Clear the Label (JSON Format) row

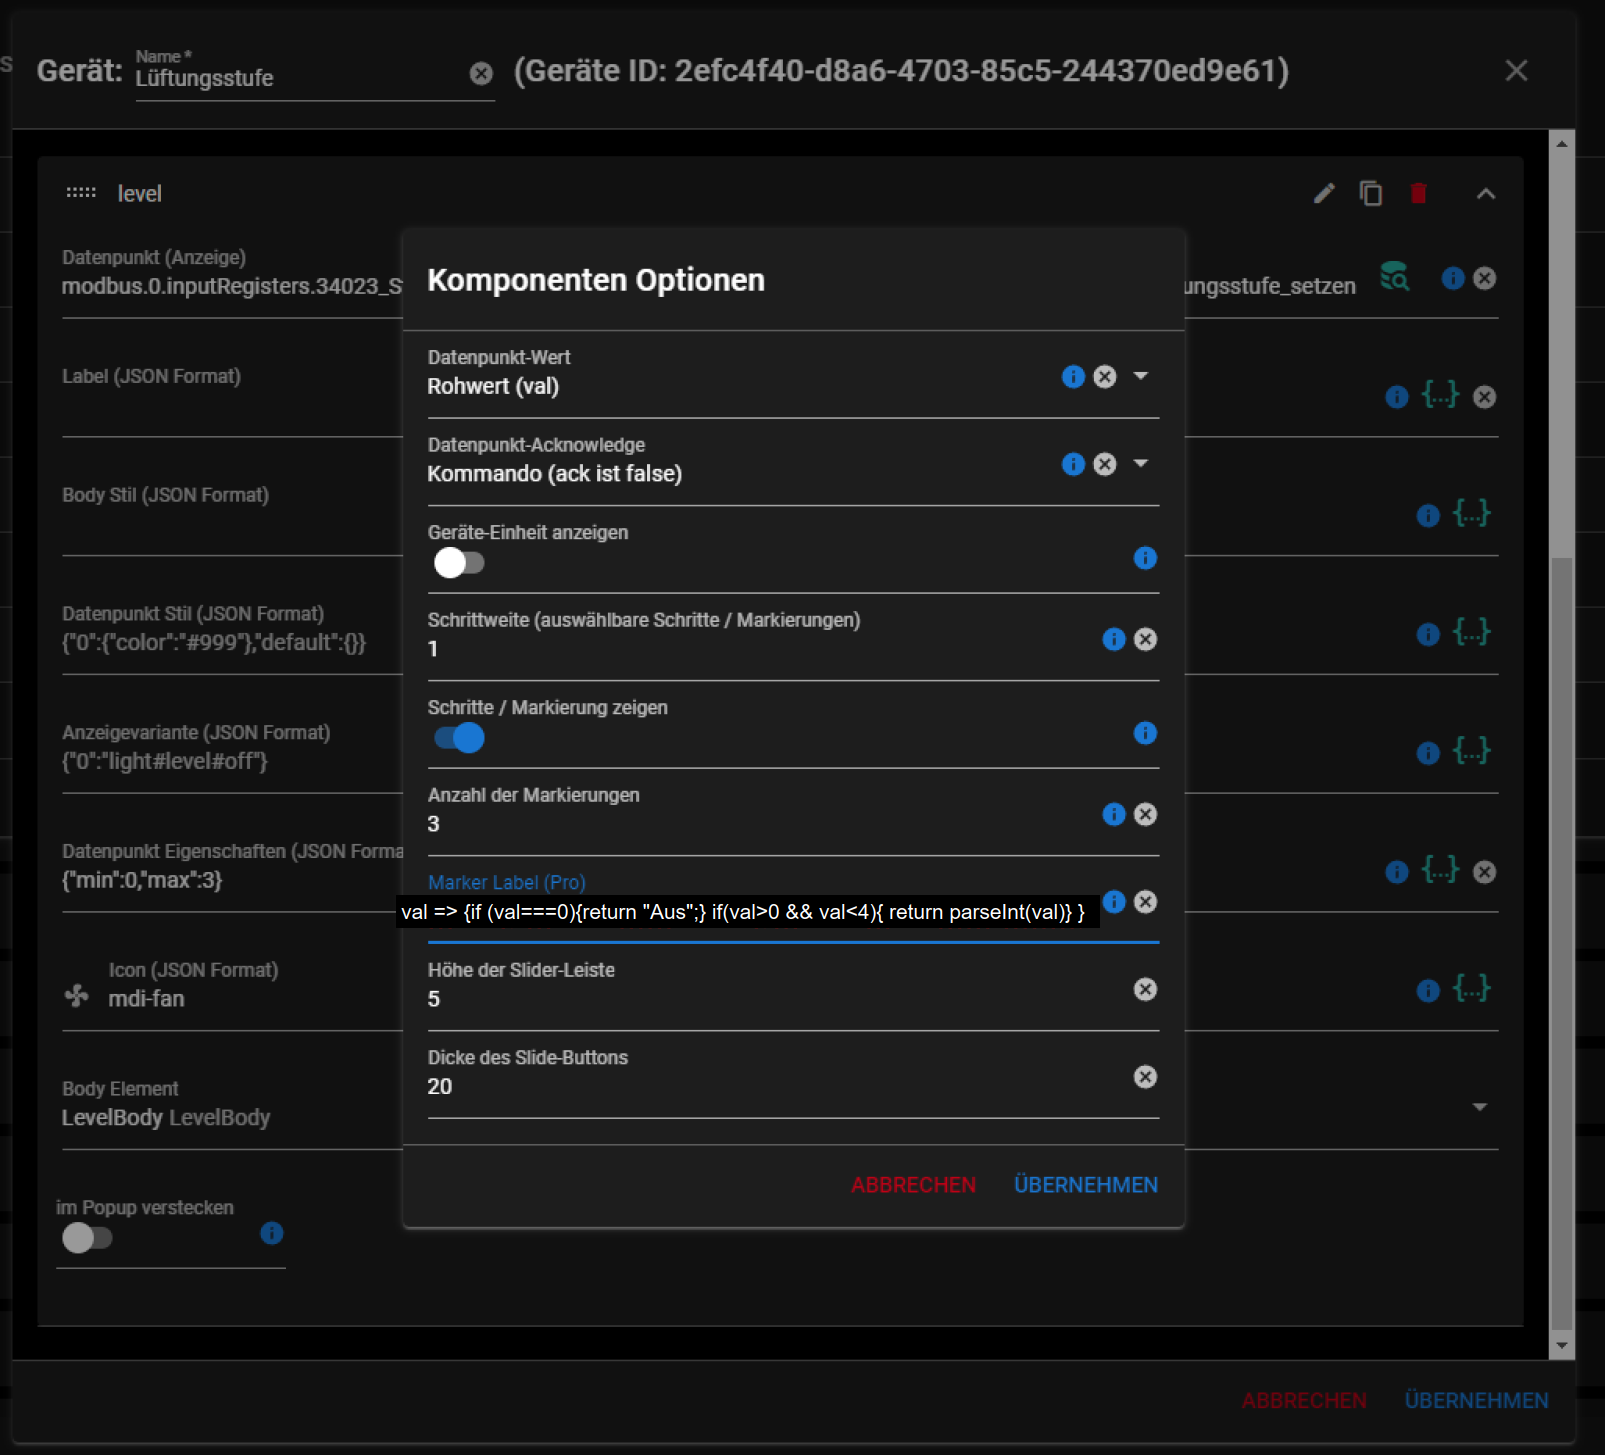click(x=1485, y=397)
